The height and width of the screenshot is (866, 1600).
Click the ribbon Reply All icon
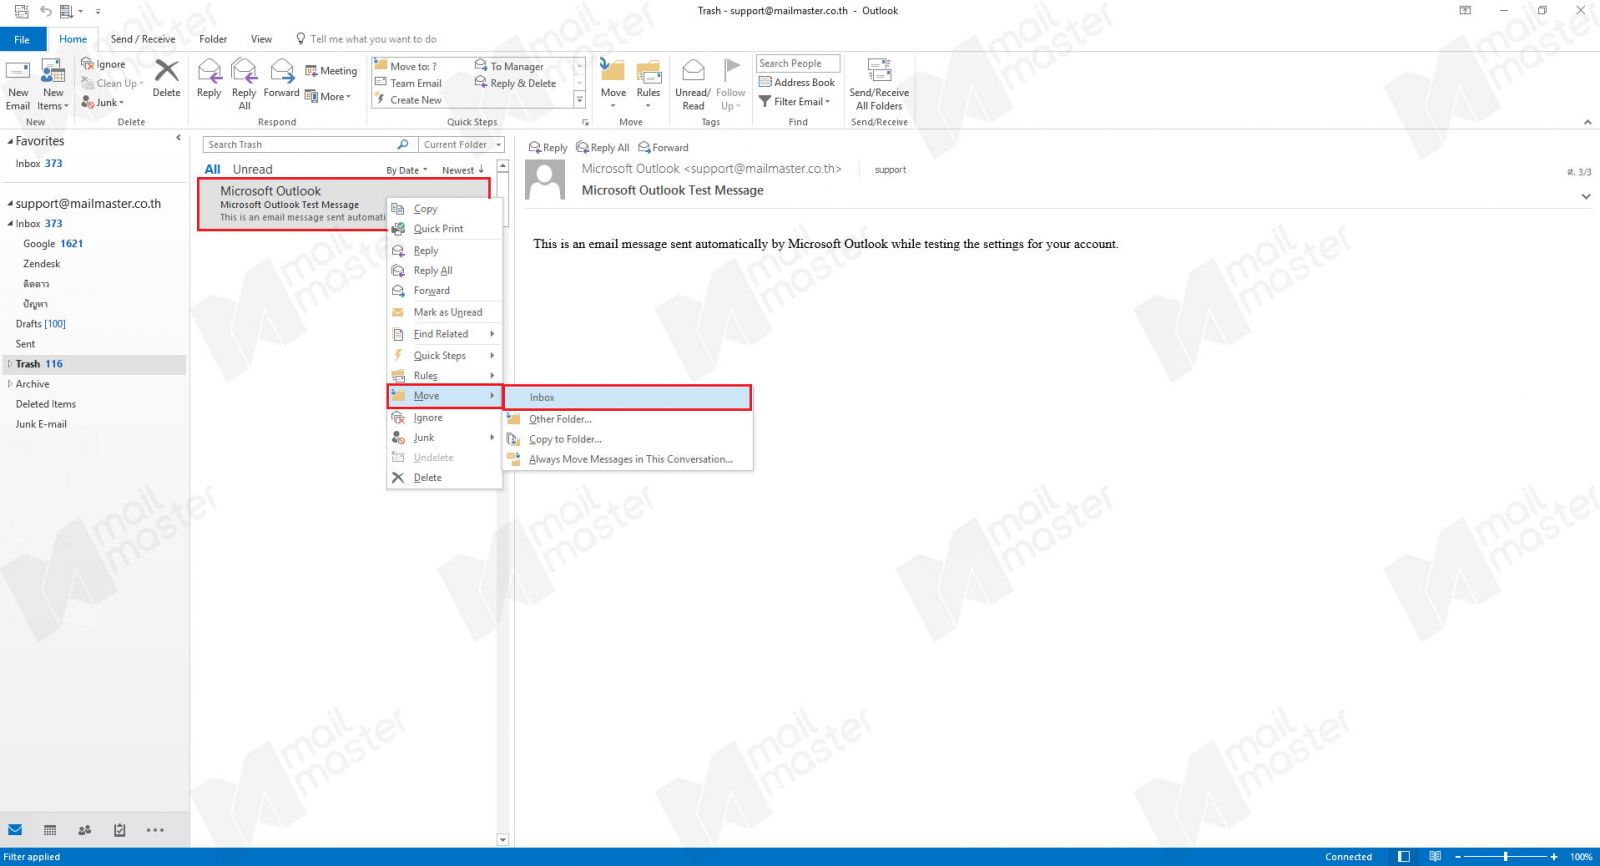coord(244,71)
